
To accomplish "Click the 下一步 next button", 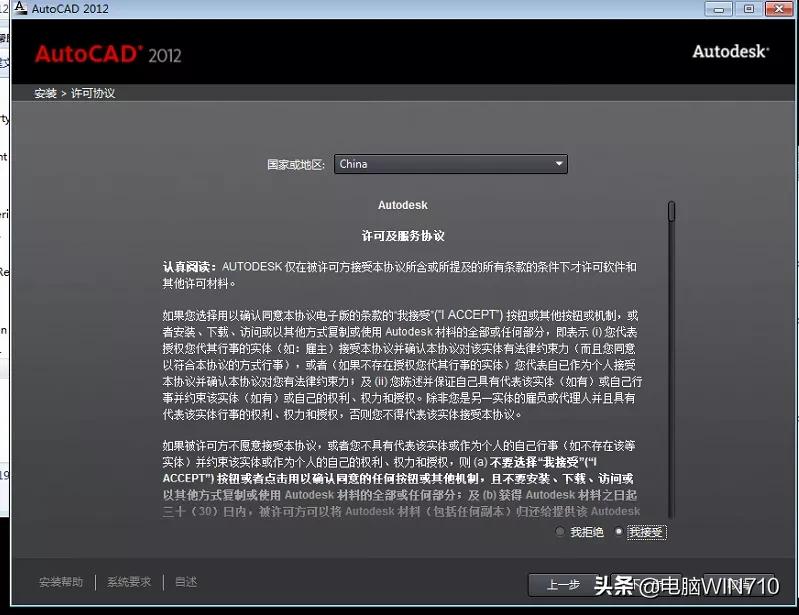I will point(646,584).
